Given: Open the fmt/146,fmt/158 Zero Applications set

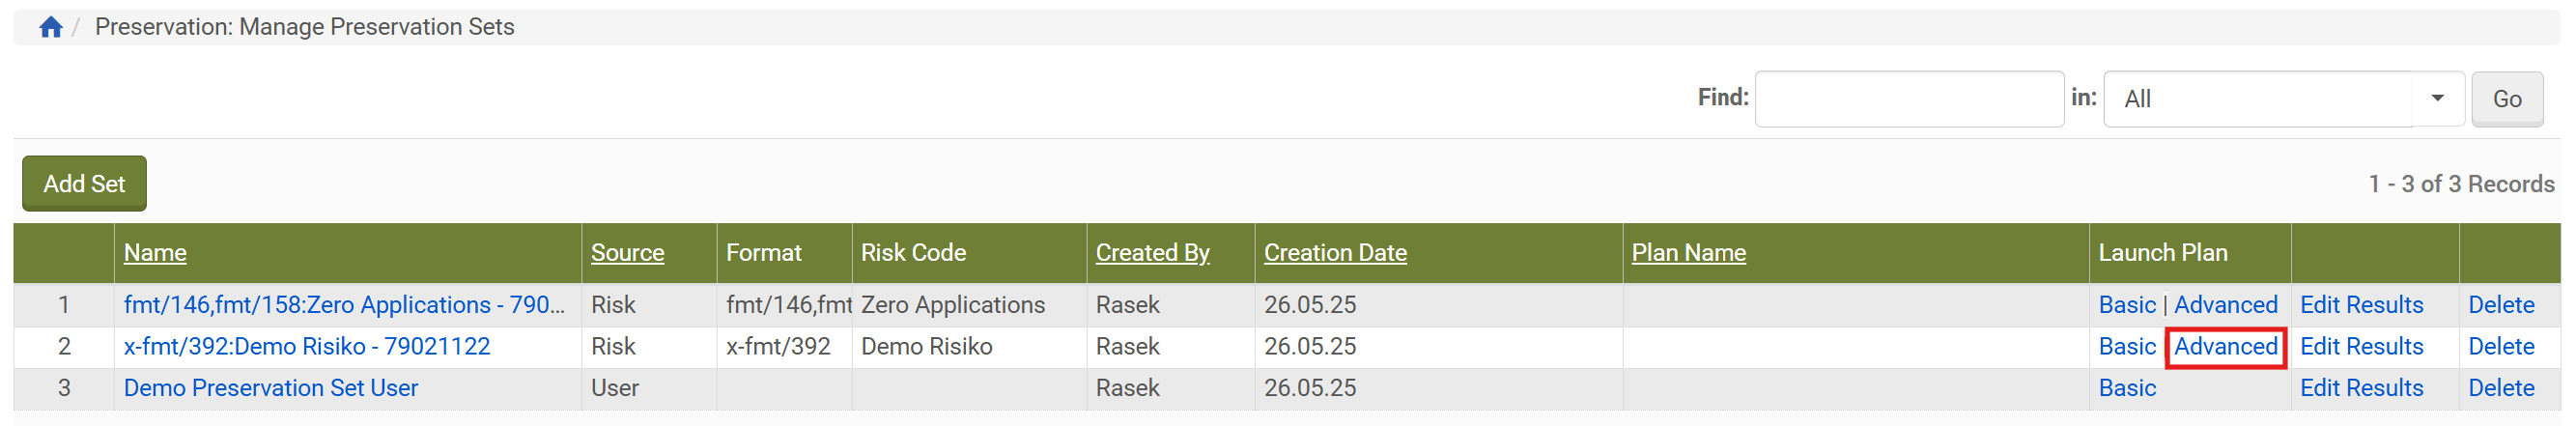Looking at the screenshot, I should pyautogui.click(x=344, y=305).
